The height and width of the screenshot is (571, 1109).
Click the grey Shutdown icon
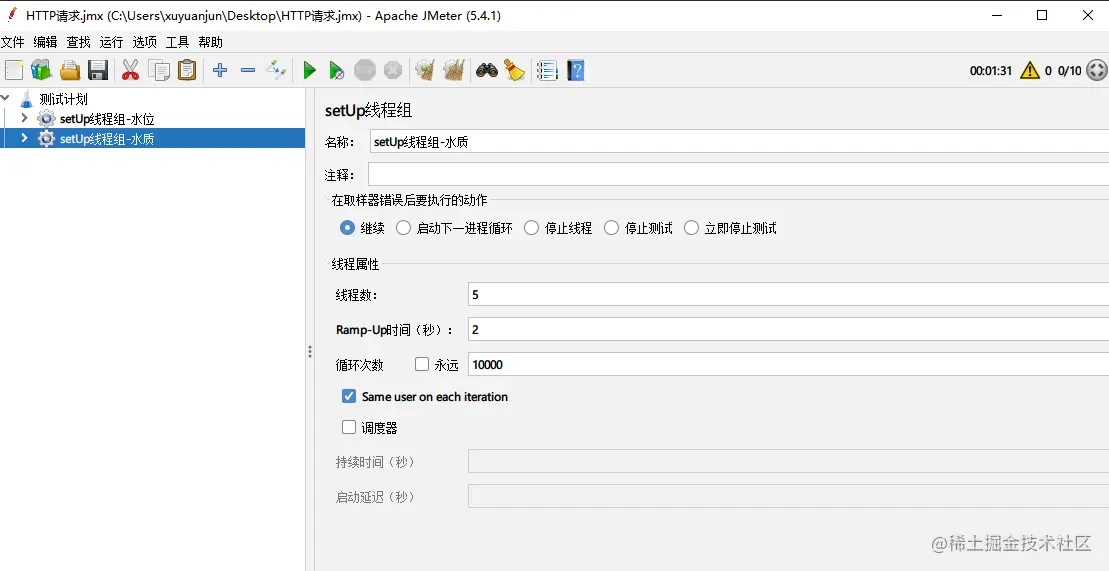click(x=393, y=70)
